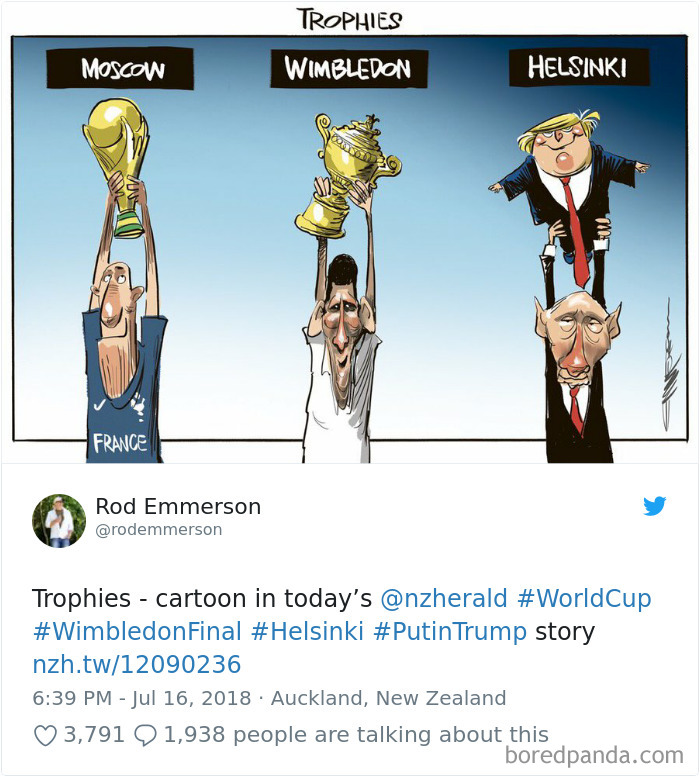
Task: Follow the @nzherald mention
Action: pos(444,598)
